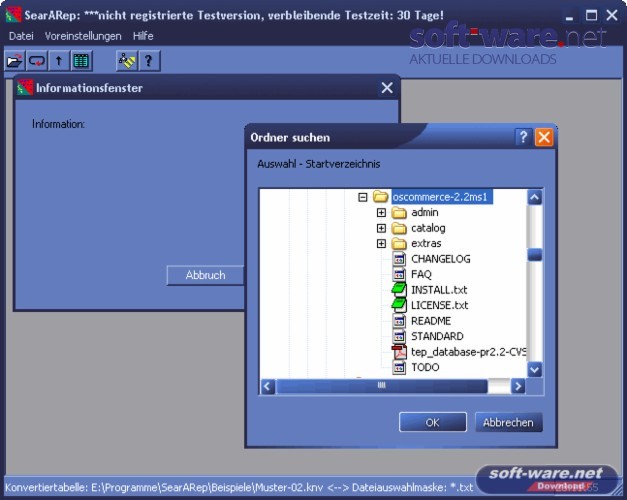The image size is (627, 500).
Task: Select the LICENSE.txt file label
Action: [439, 305]
